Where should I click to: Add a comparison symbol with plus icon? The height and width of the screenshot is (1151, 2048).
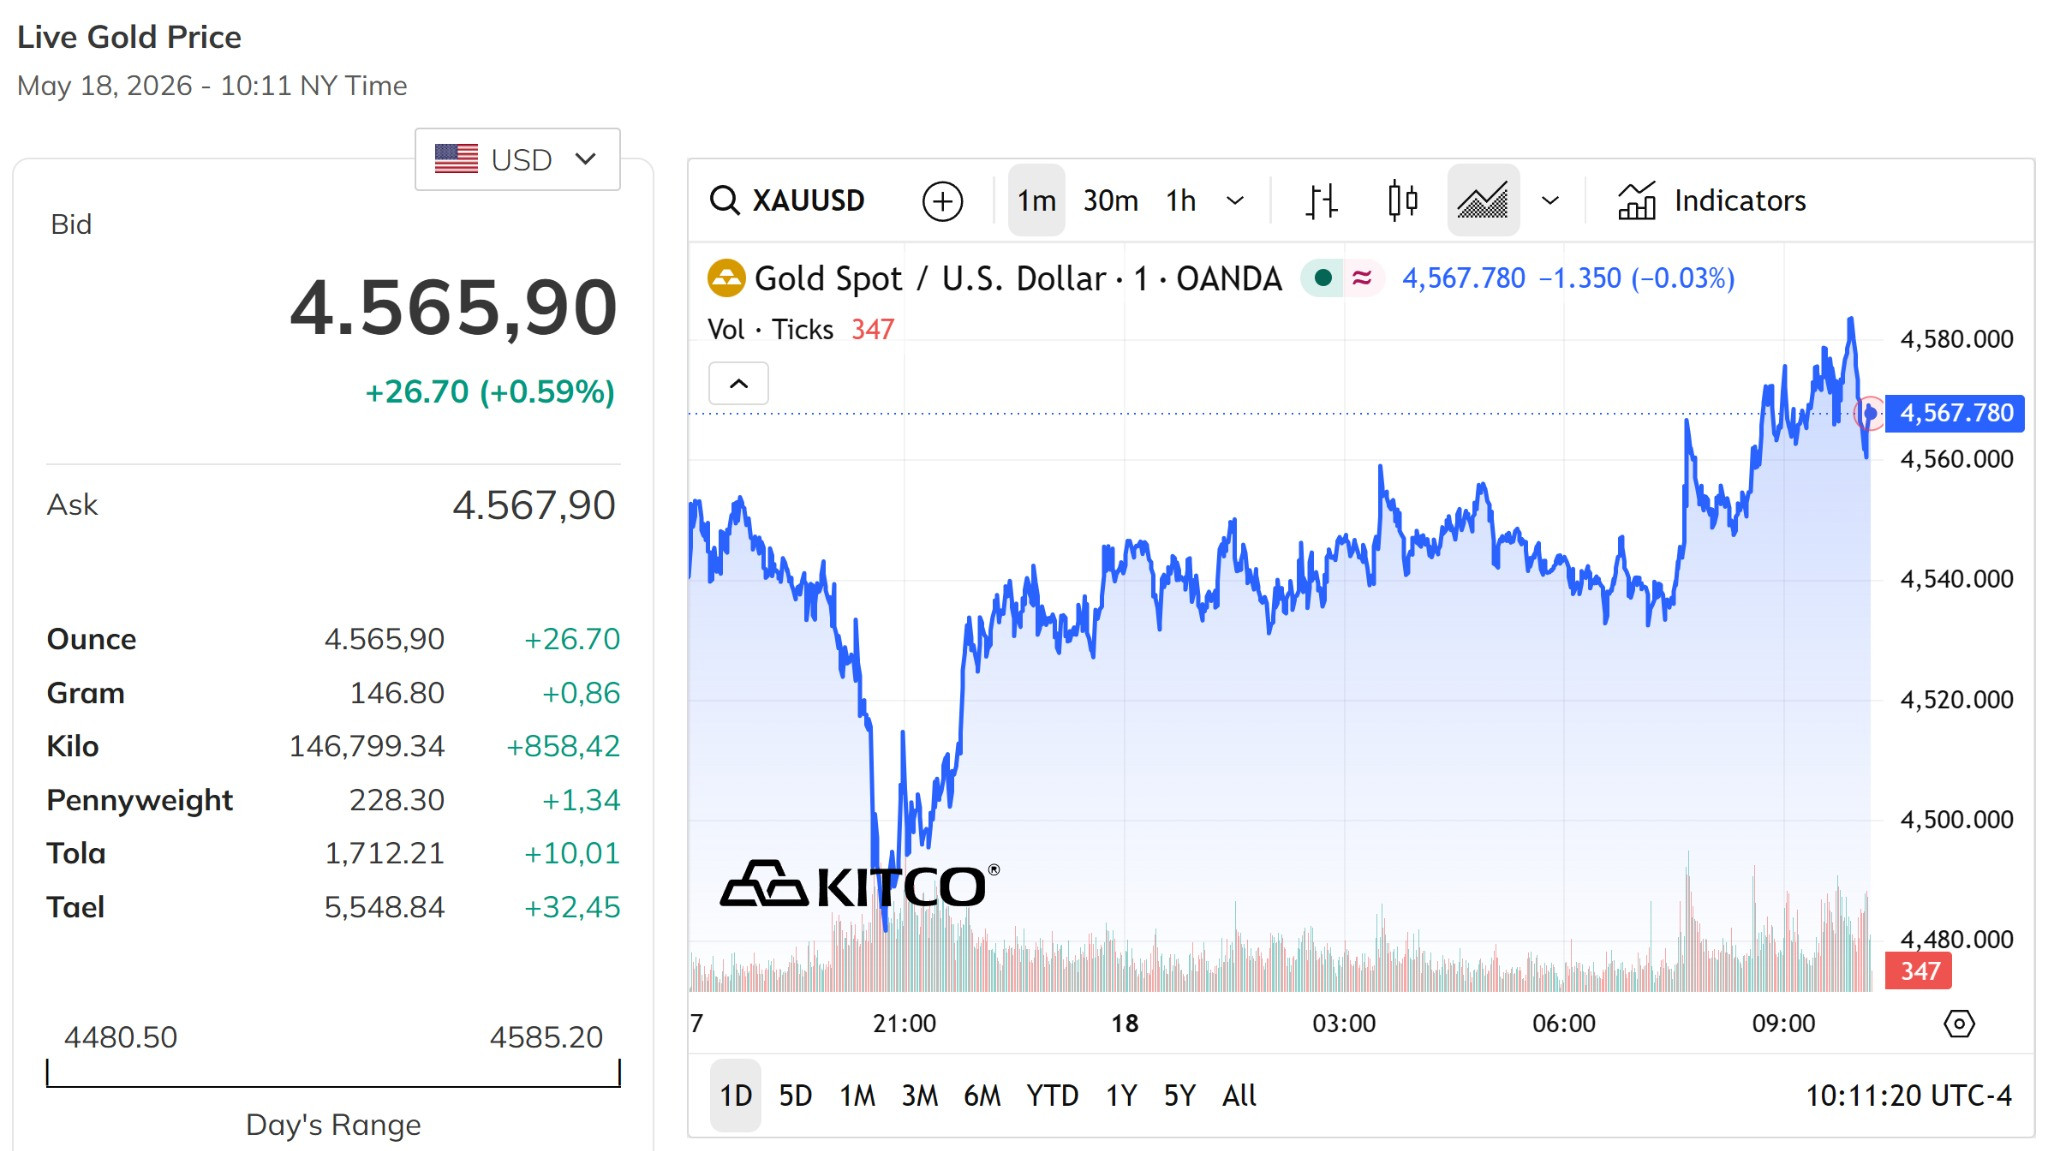pos(942,201)
